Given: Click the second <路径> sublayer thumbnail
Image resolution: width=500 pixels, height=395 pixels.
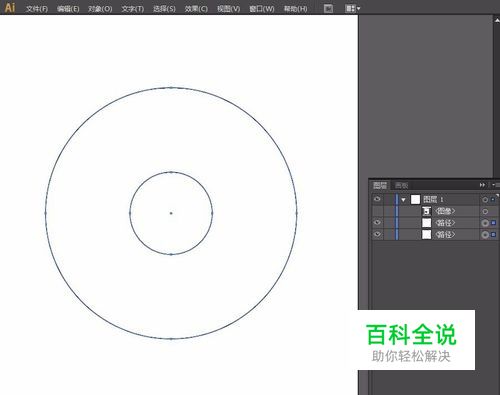Looking at the screenshot, I should (x=426, y=234).
